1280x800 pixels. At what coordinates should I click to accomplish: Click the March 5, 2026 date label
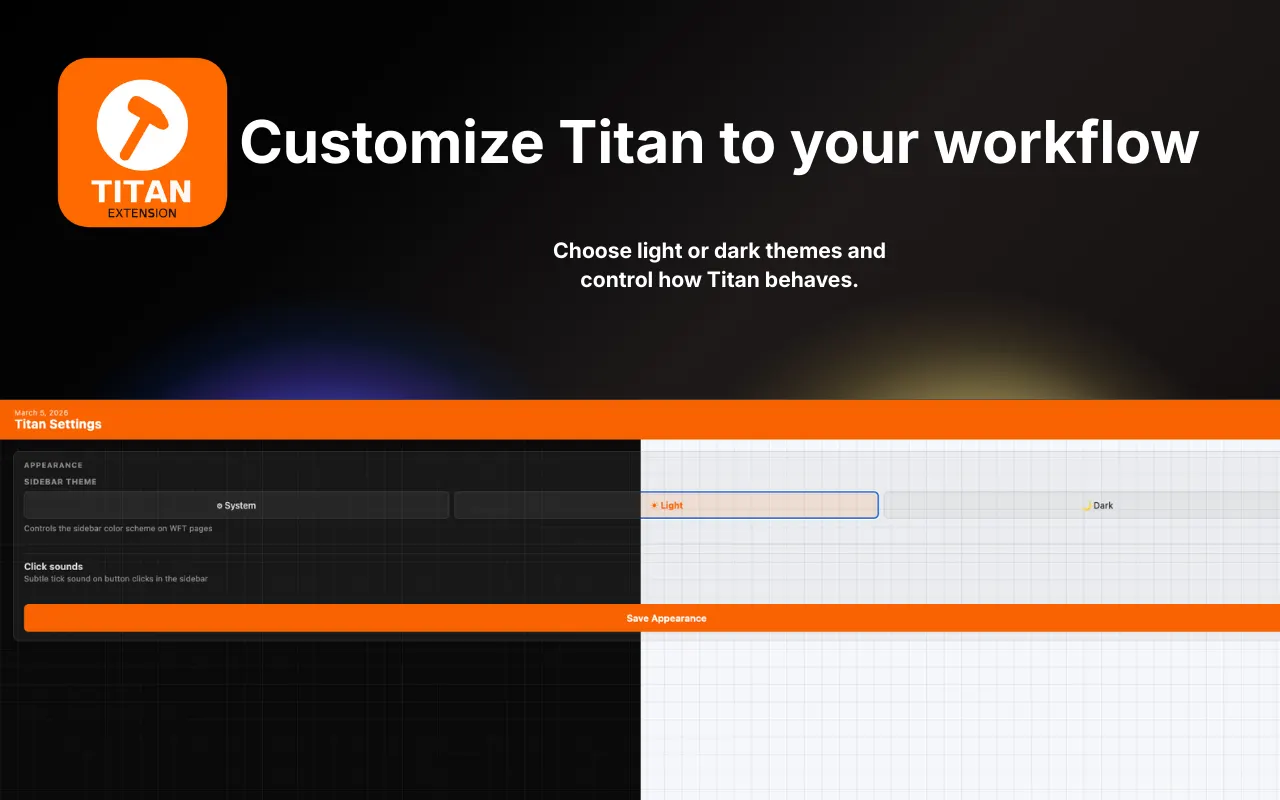pyautogui.click(x=39, y=411)
